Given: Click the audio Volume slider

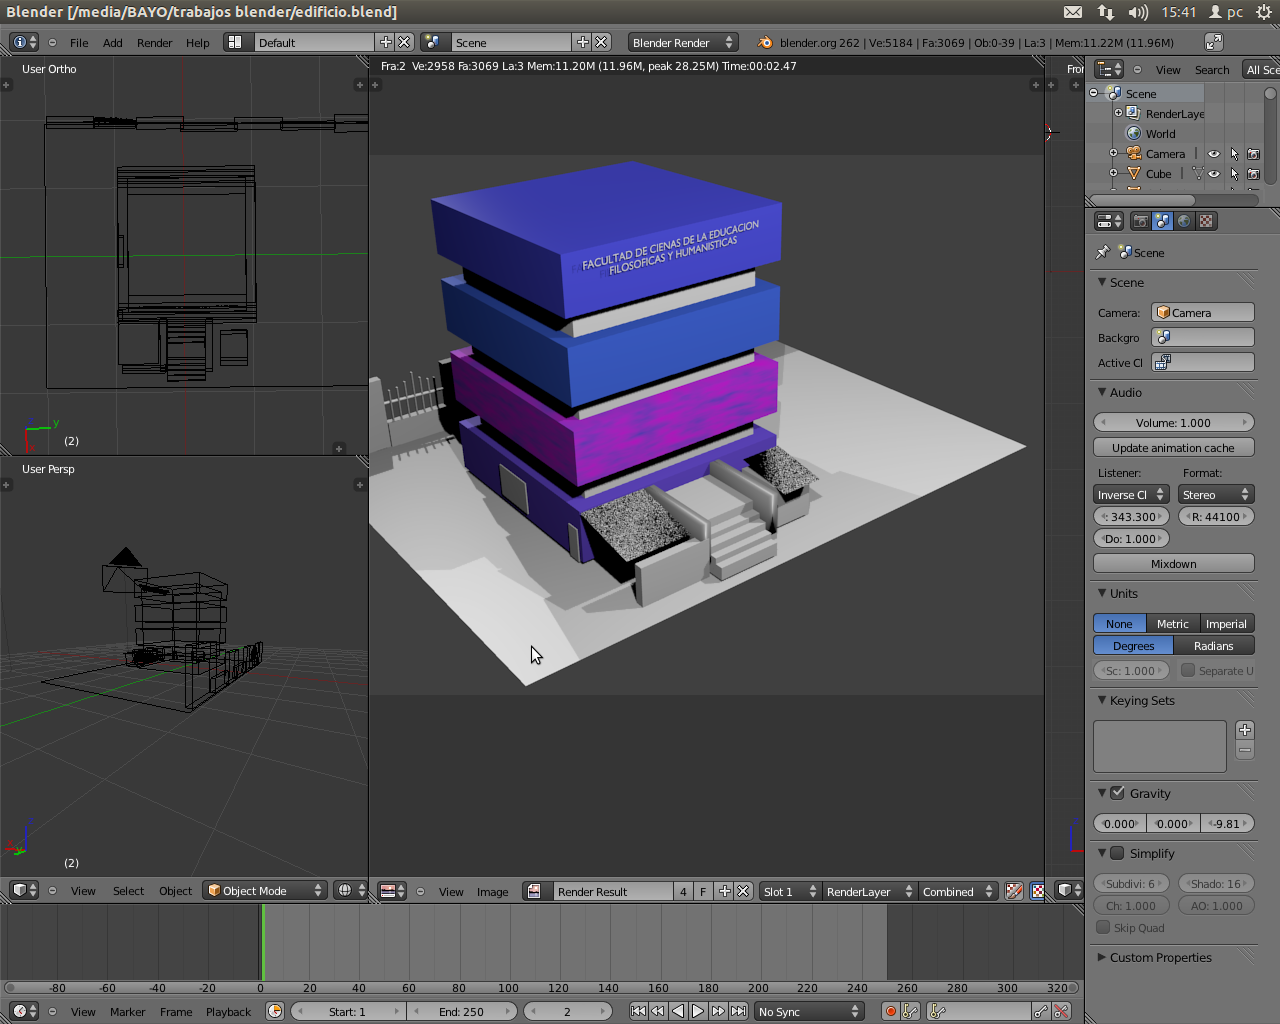Looking at the screenshot, I should (x=1173, y=422).
